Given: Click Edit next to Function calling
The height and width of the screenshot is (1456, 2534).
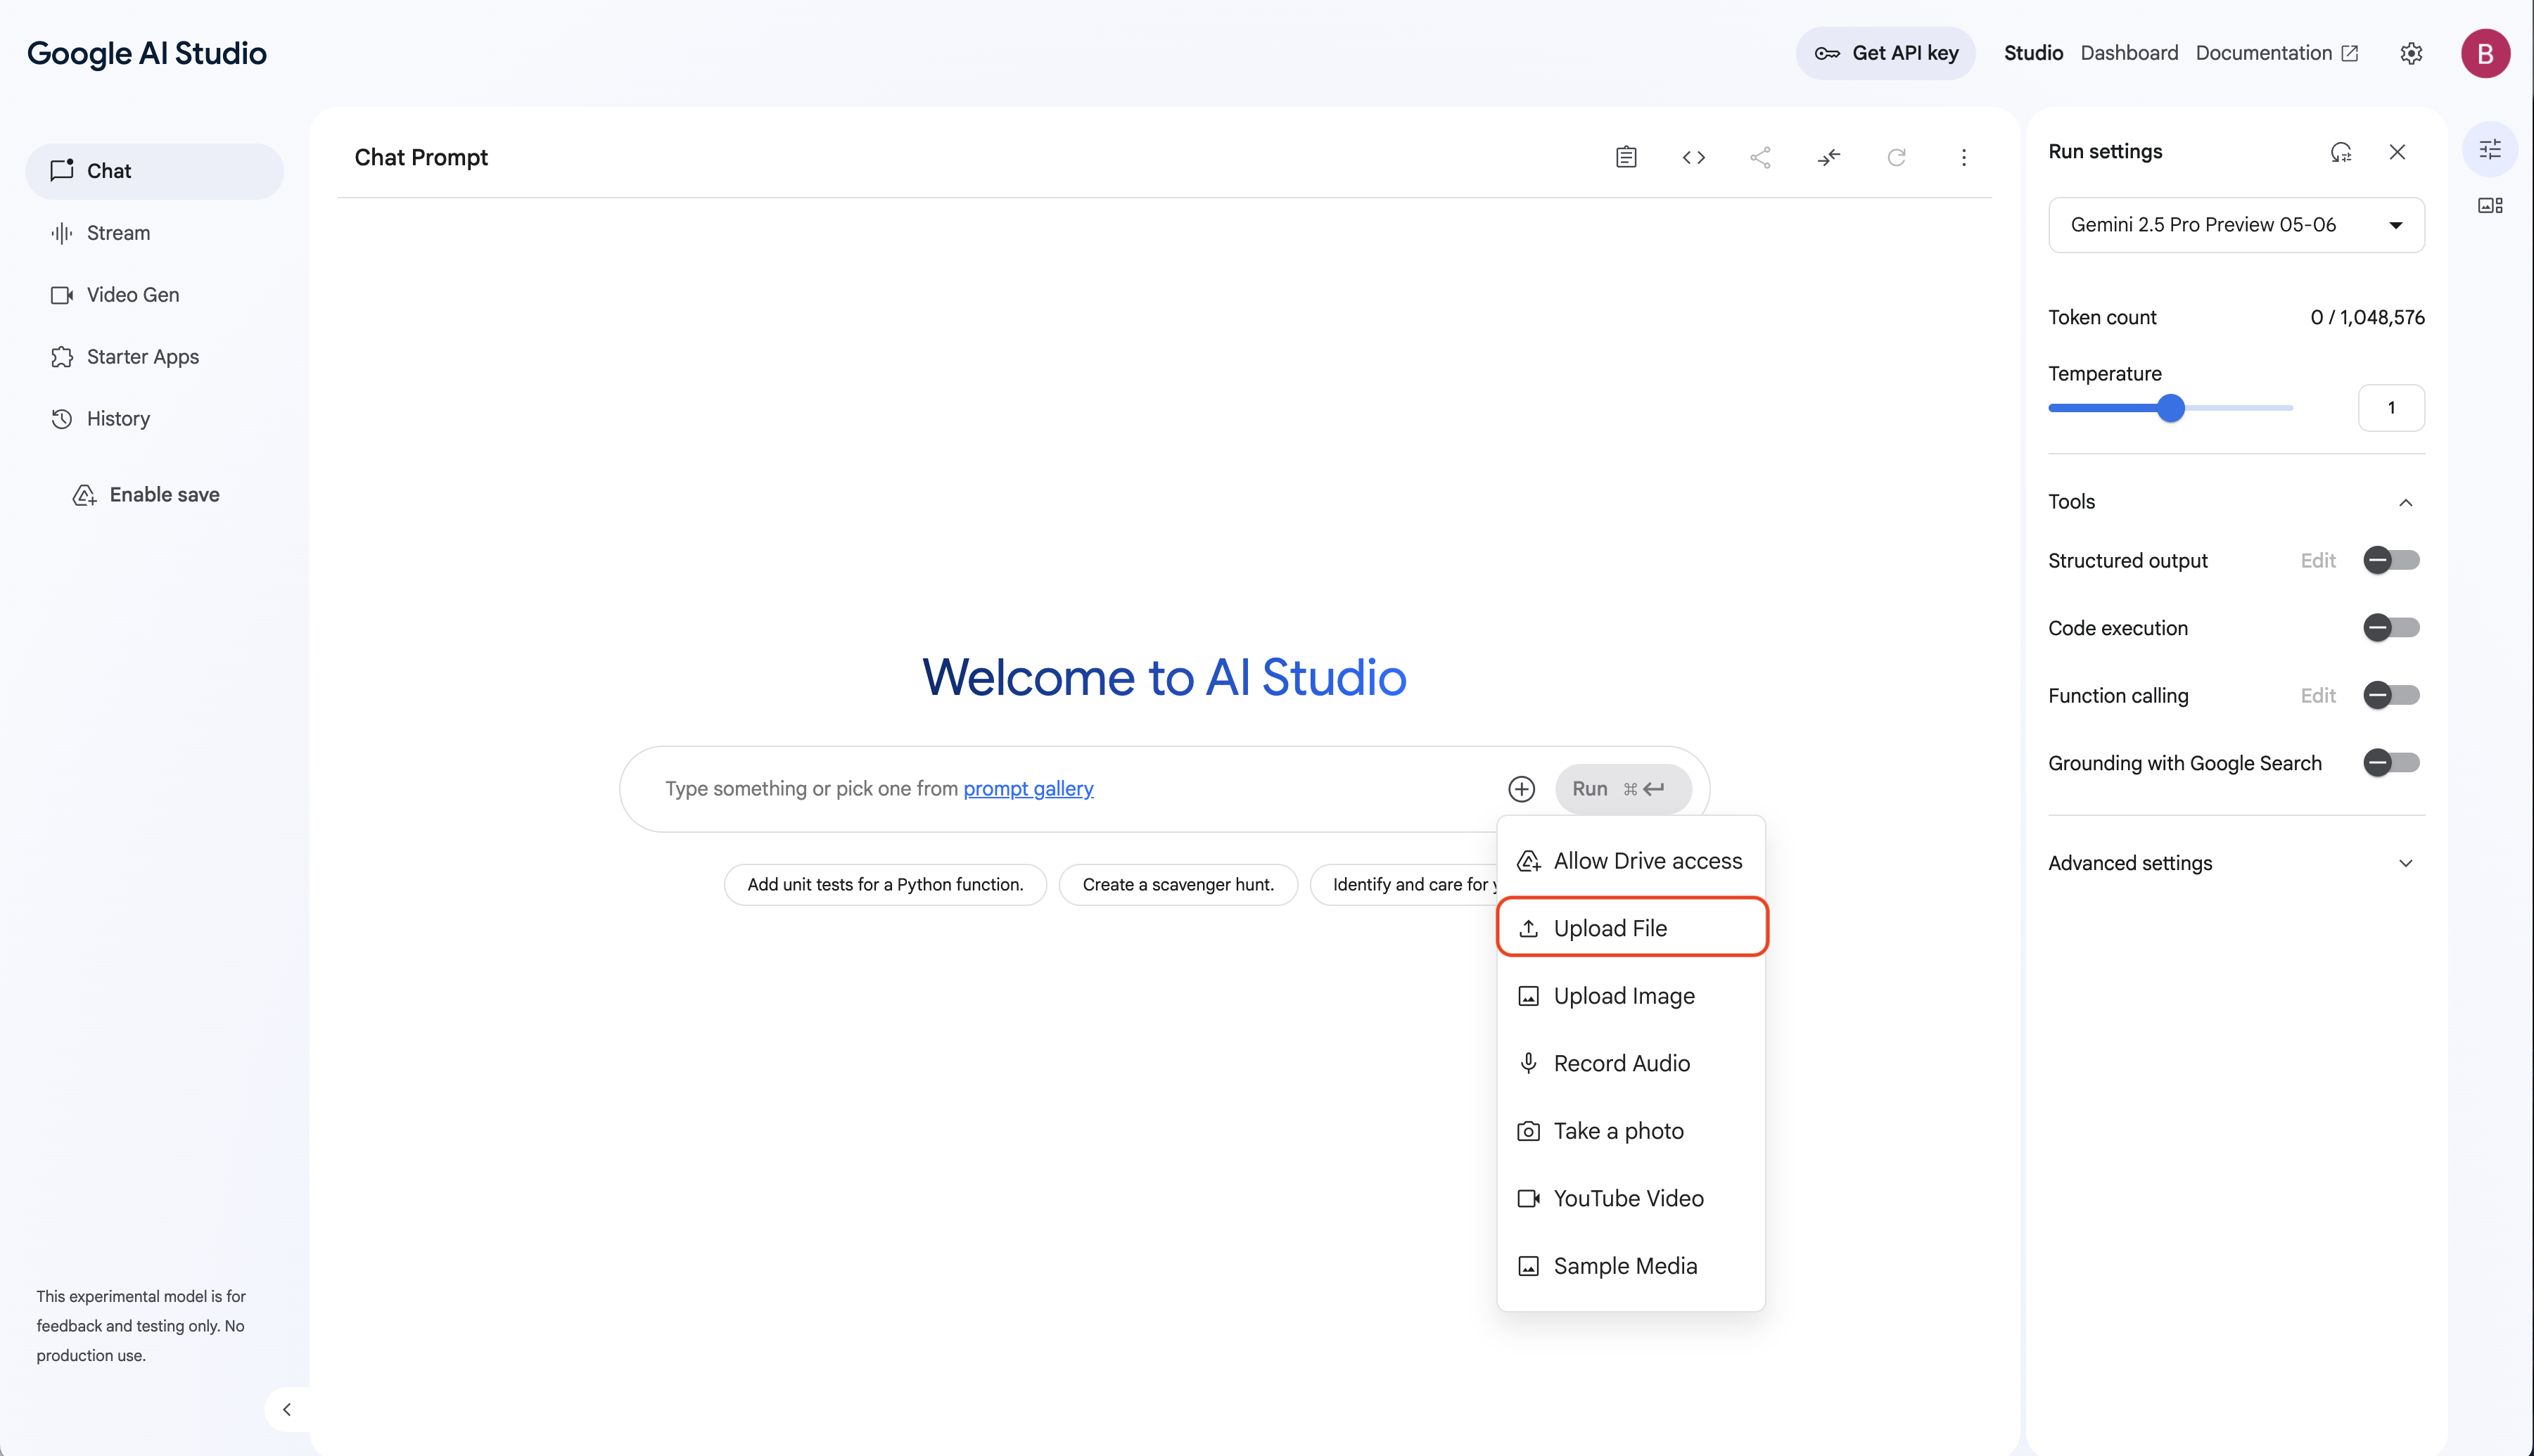Looking at the screenshot, I should click(2318, 696).
